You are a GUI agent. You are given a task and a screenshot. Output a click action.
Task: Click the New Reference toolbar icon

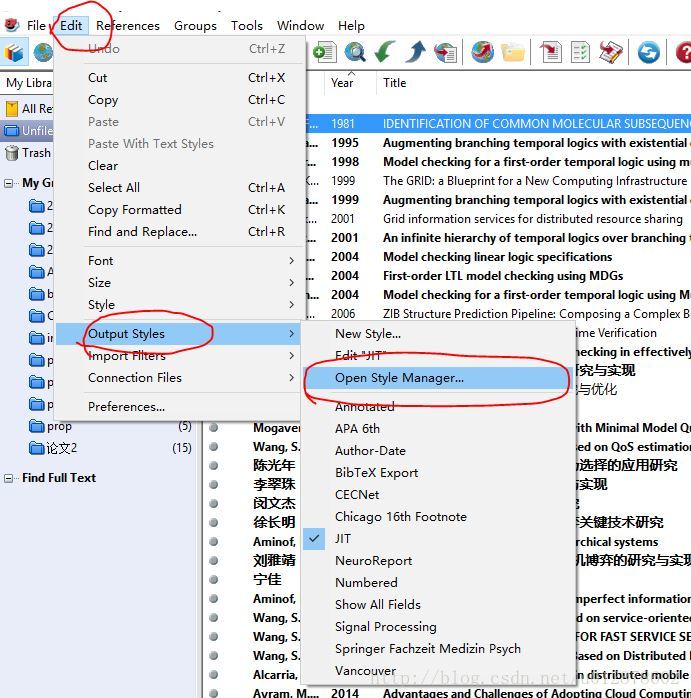[325, 52]
